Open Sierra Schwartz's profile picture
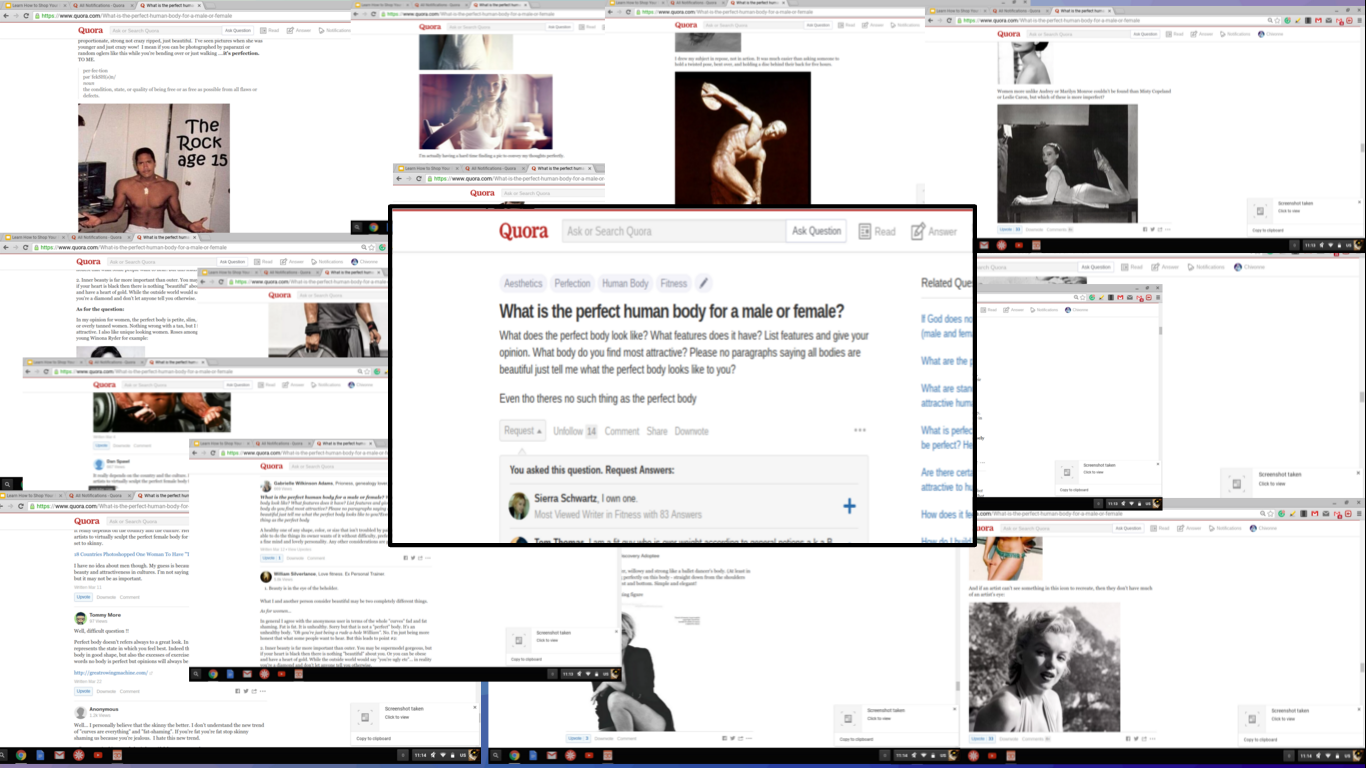1366x768 pixels. point(518,506)
